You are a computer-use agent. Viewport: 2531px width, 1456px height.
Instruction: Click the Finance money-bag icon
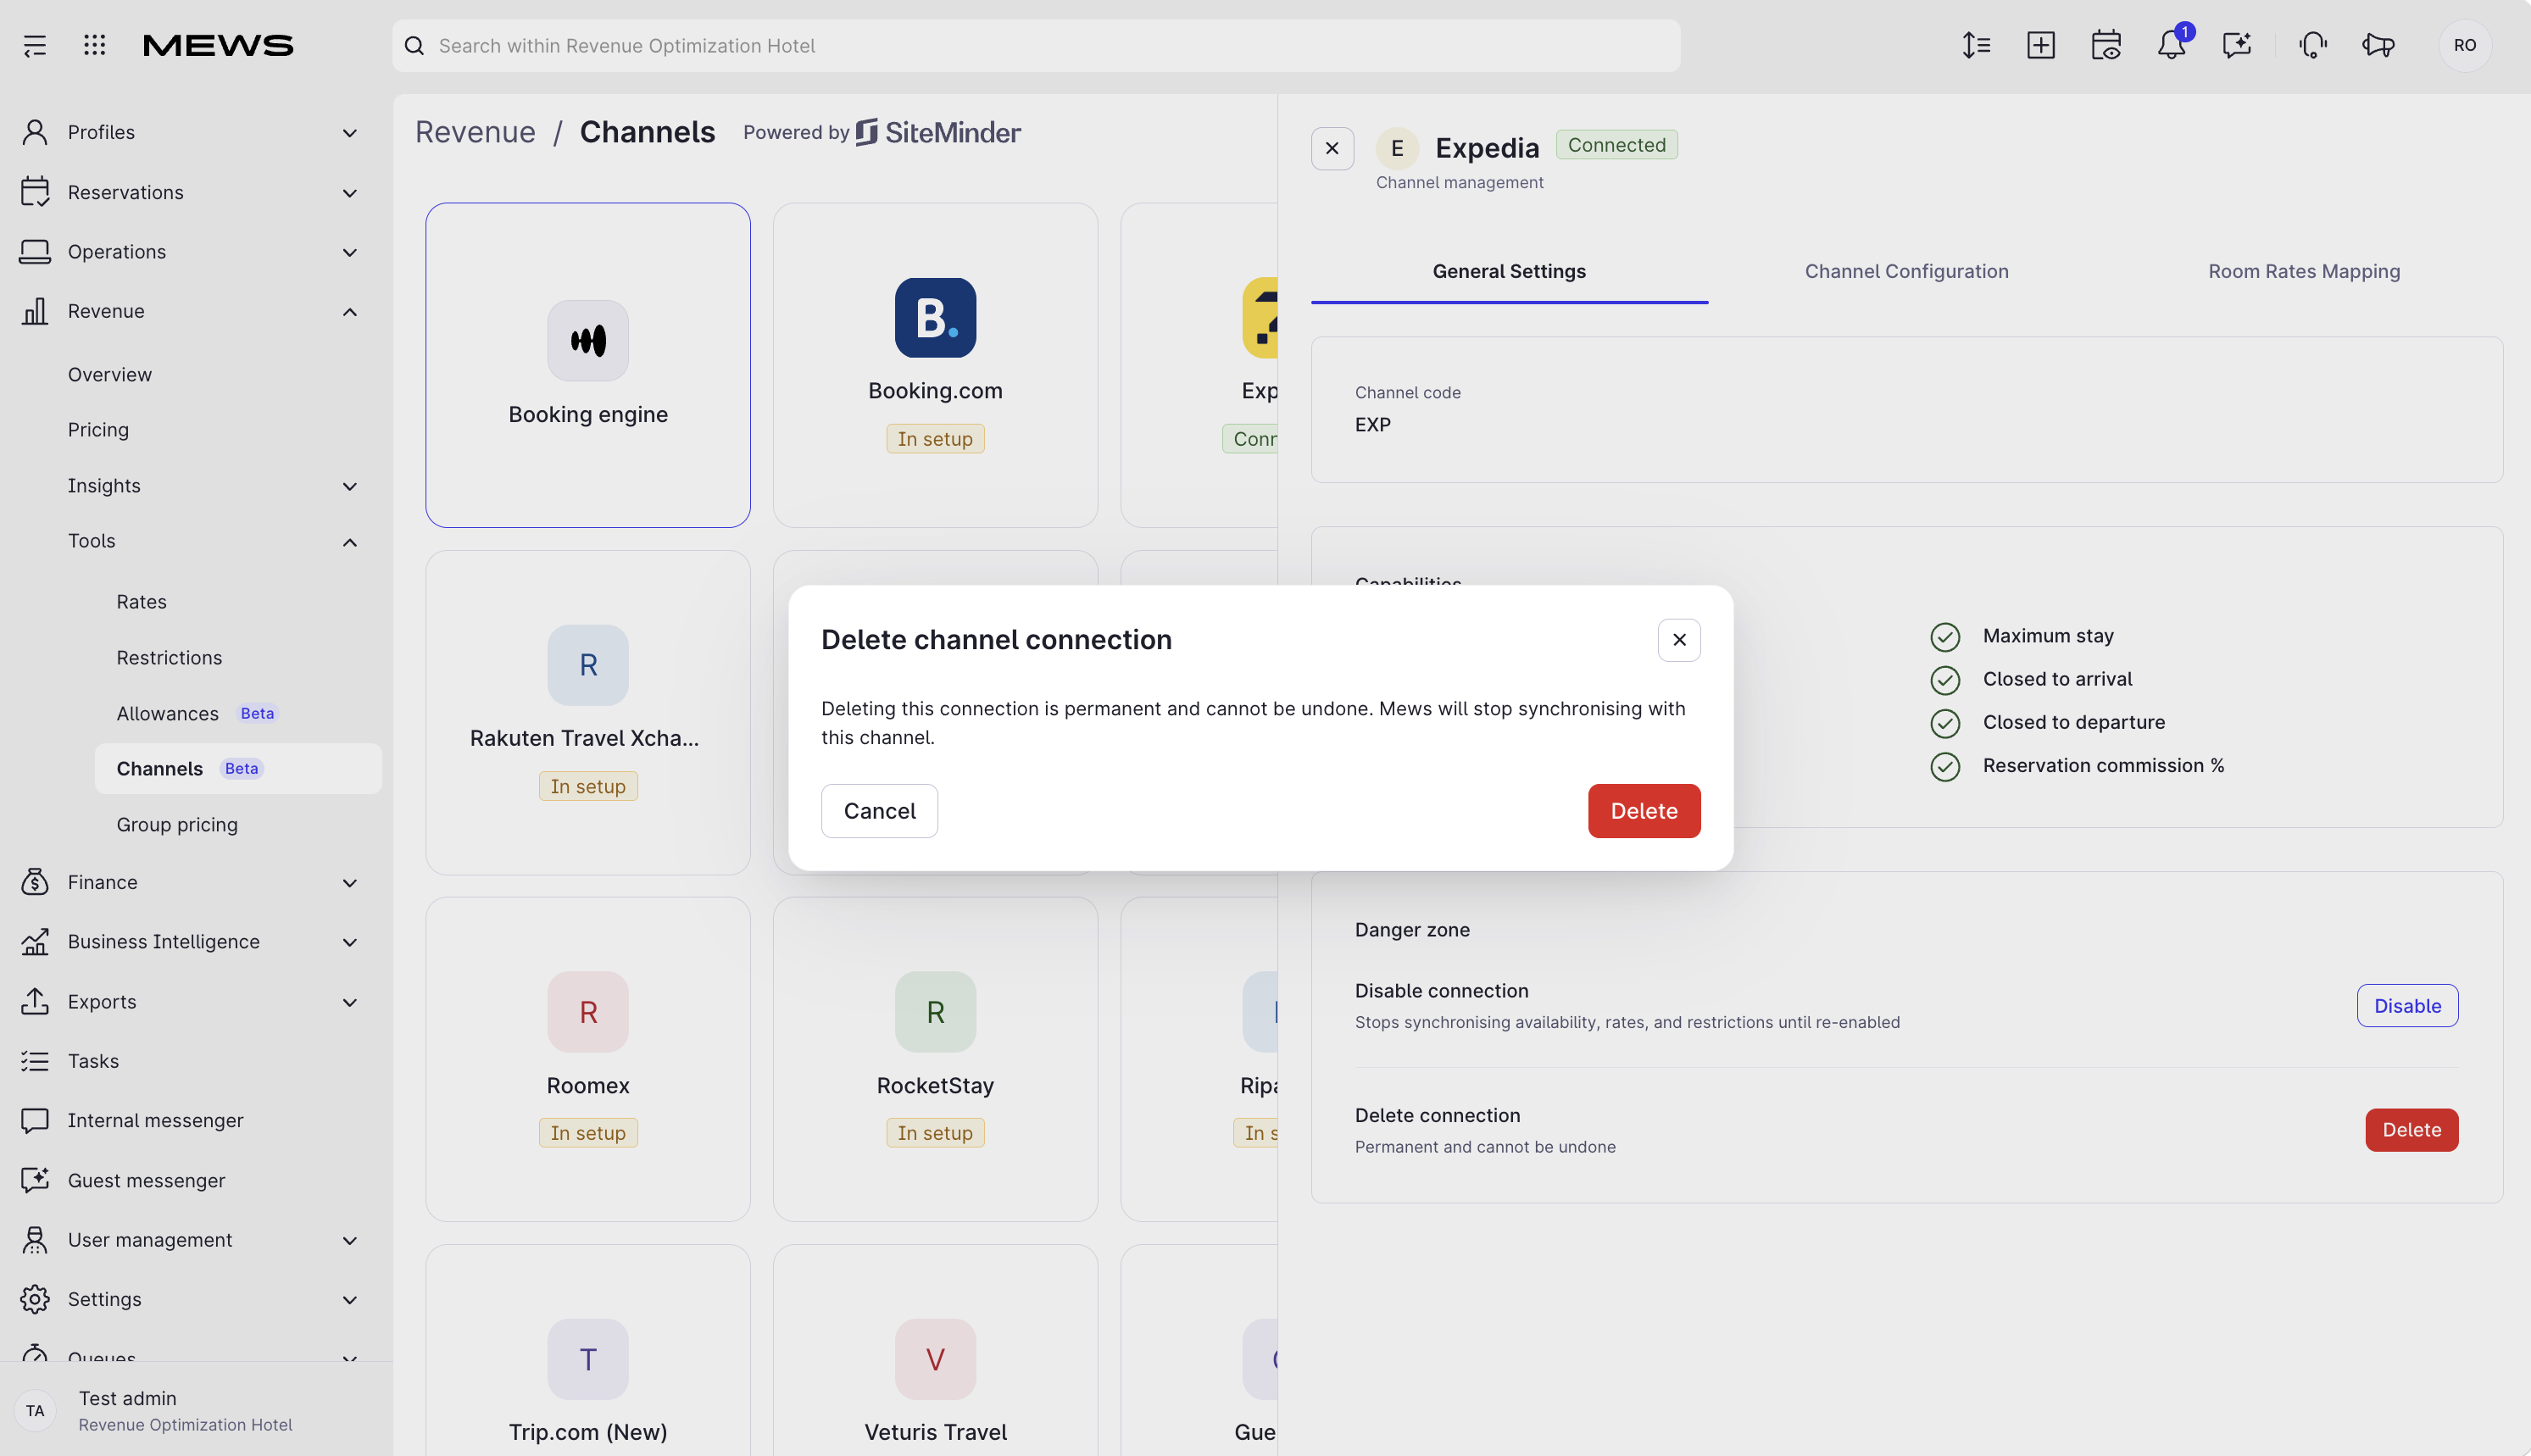click(x=35, y=882)
